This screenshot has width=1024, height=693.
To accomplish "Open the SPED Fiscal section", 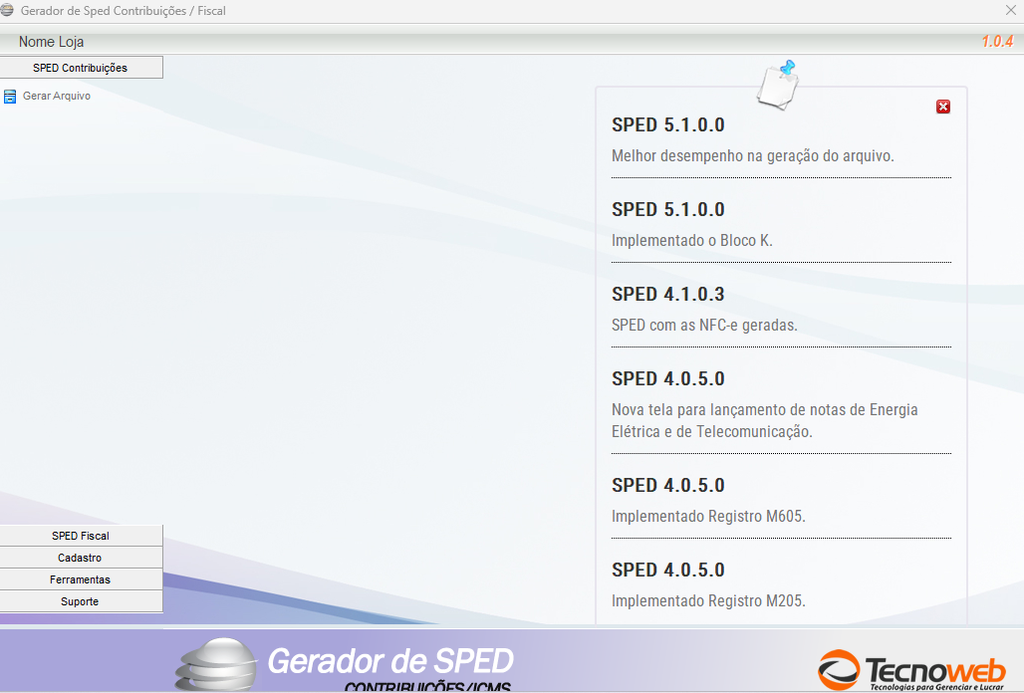I will [x=81, y=536].
